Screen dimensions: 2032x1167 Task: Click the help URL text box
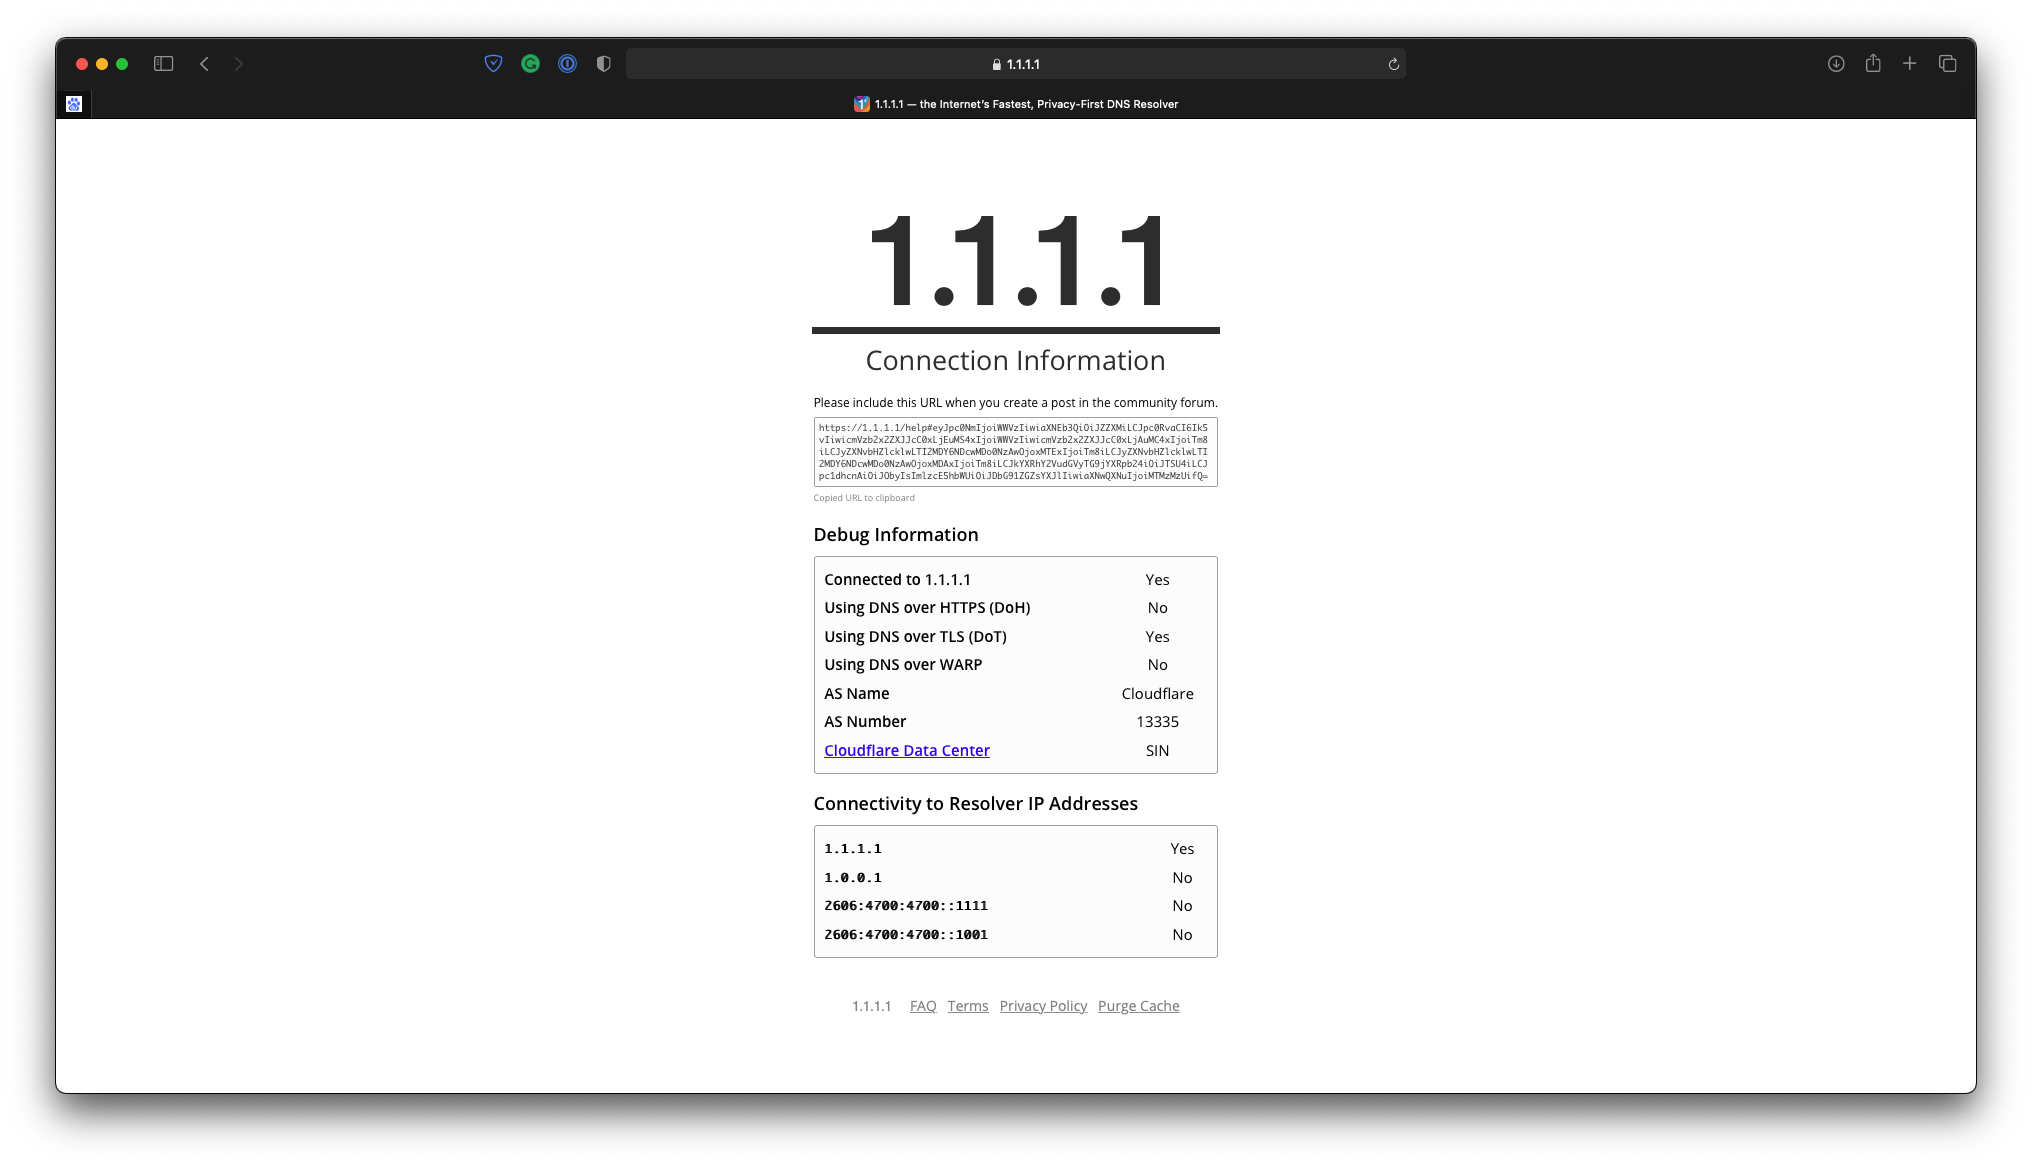(x=1015, y=452)
